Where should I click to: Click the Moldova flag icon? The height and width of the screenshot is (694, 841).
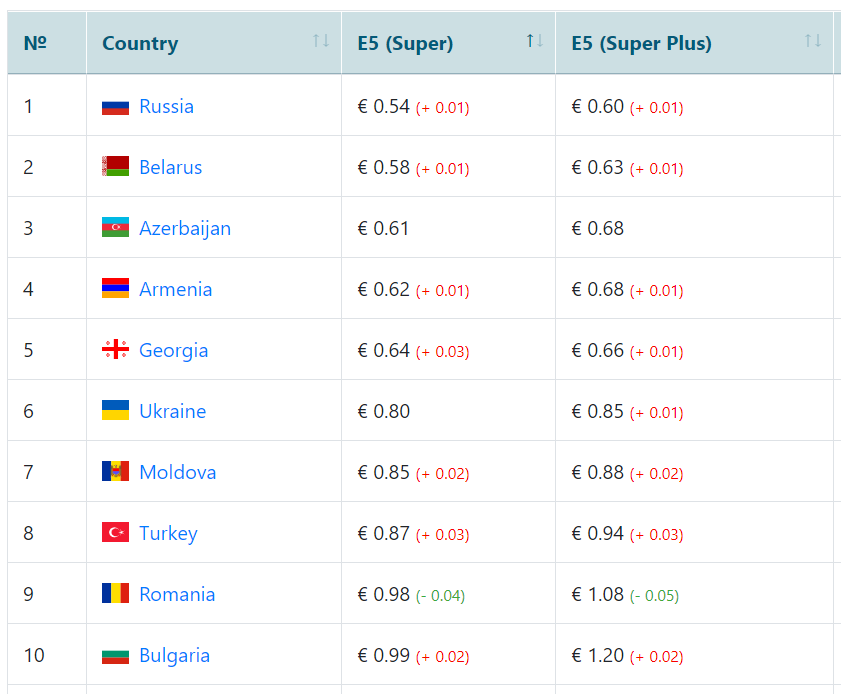coord(115,471)
